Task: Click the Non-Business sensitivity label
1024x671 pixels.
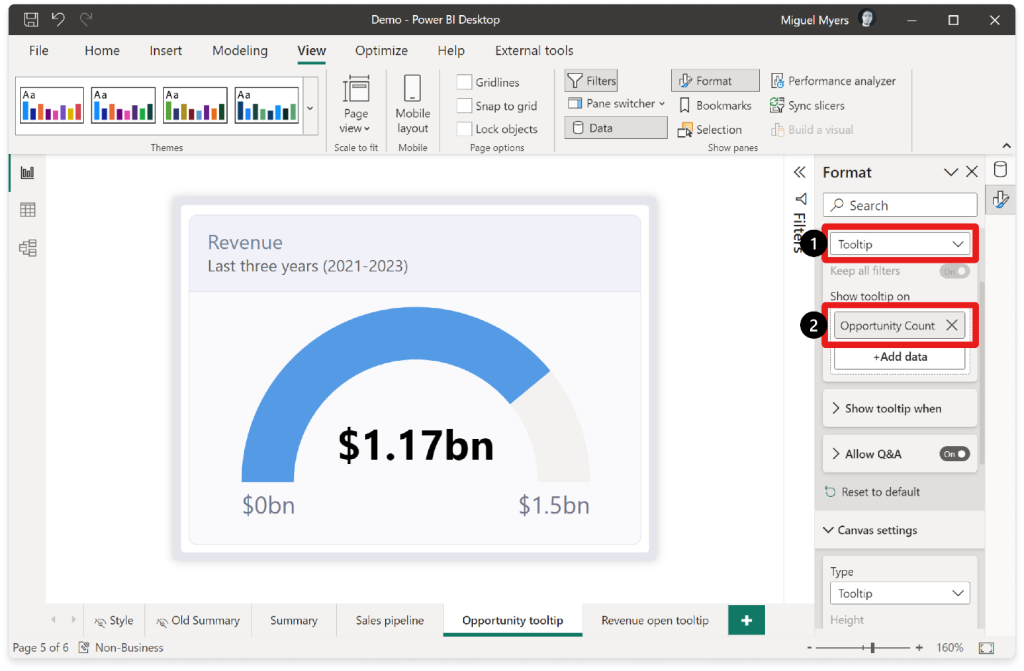Action: pos(121,647)
